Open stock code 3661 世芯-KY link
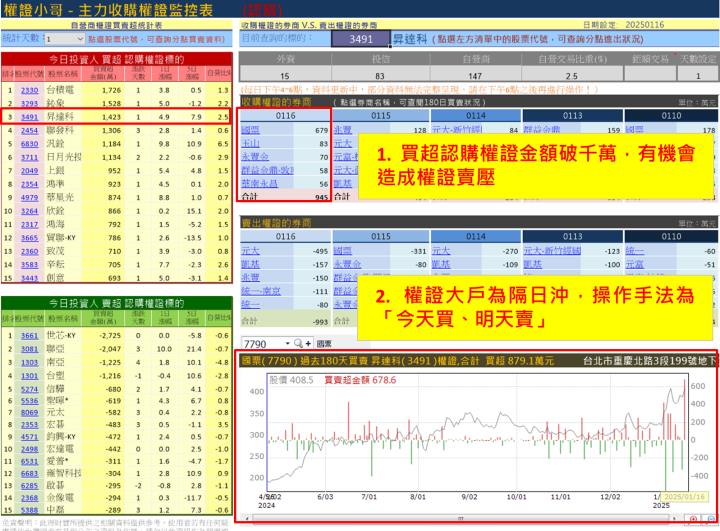The width and height of the screenshot is (720, 531). click(x=29, y=335)
